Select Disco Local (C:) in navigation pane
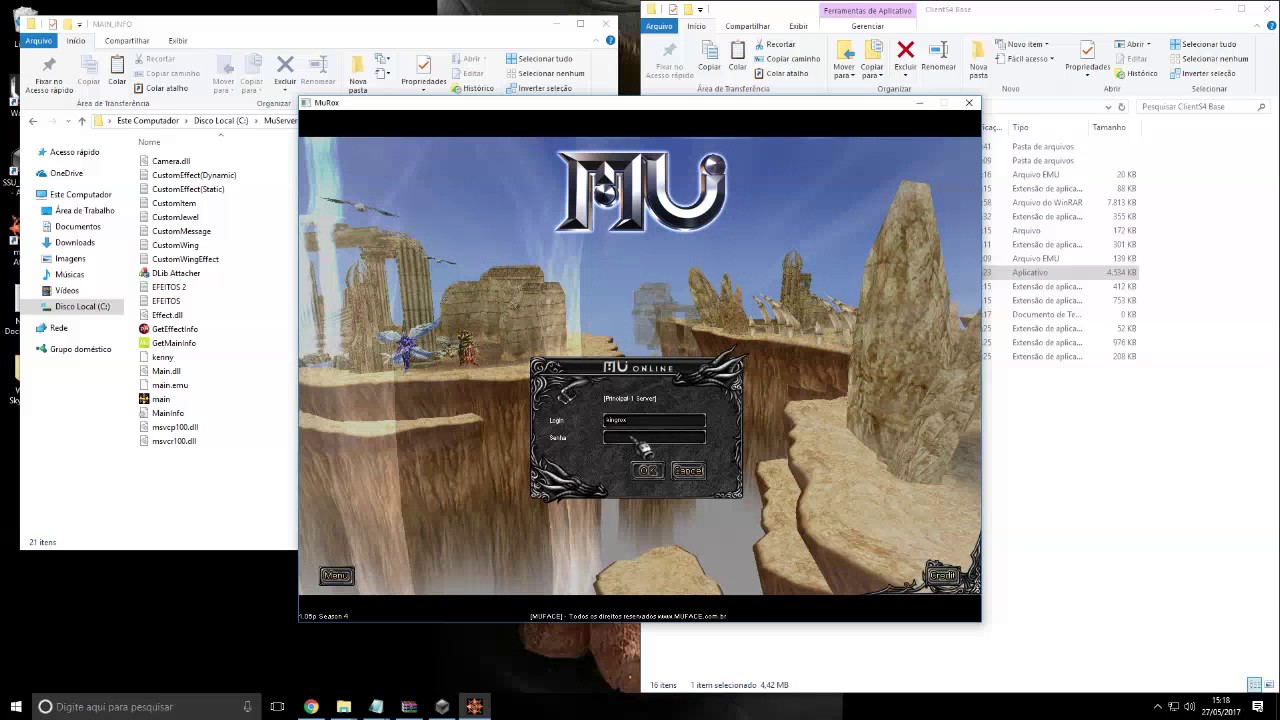Screen dimensions: 1280x720 tap(82, 306)
